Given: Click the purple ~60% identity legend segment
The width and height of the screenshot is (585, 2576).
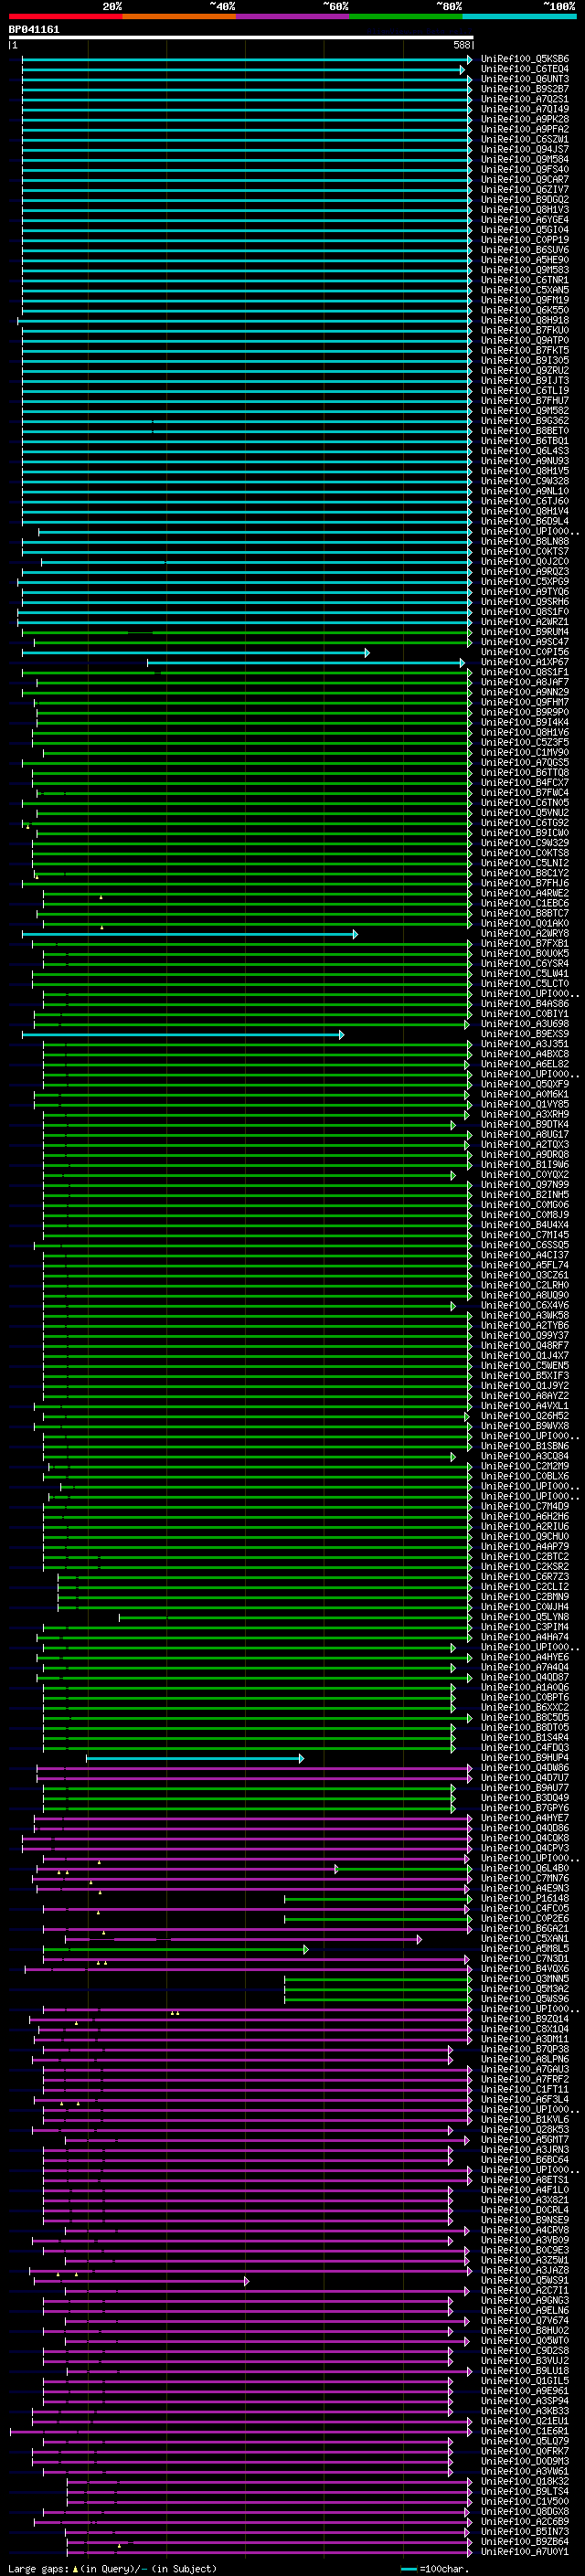Looking at the screenshot, I should (x=293, y=16).
